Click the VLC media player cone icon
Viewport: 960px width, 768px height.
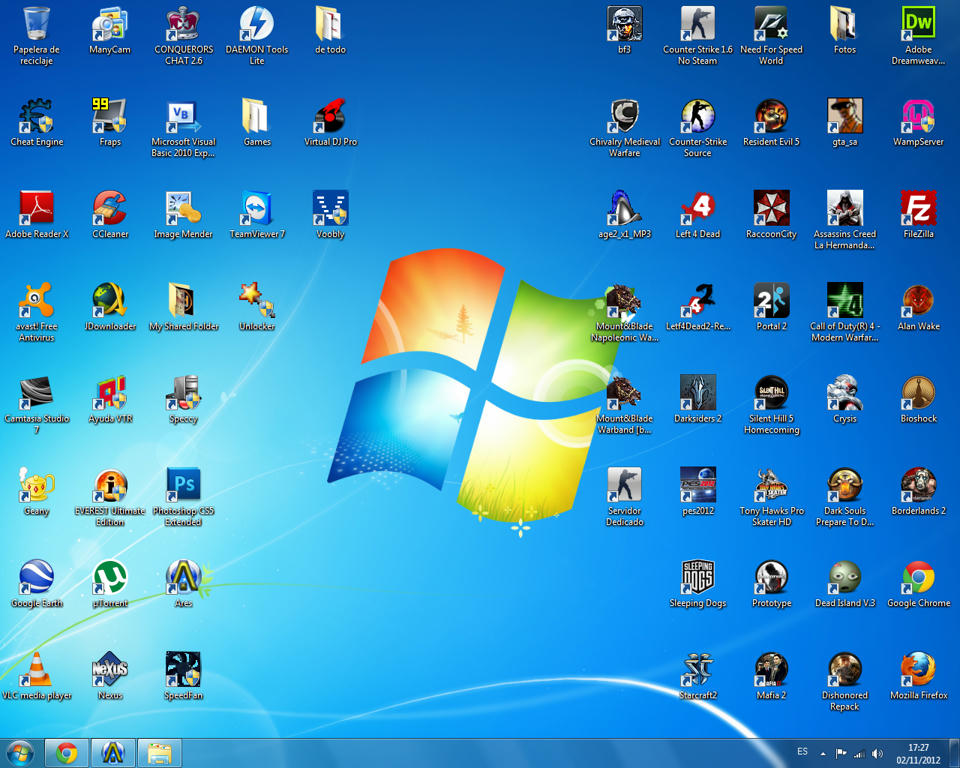click(x=36, y=669)
